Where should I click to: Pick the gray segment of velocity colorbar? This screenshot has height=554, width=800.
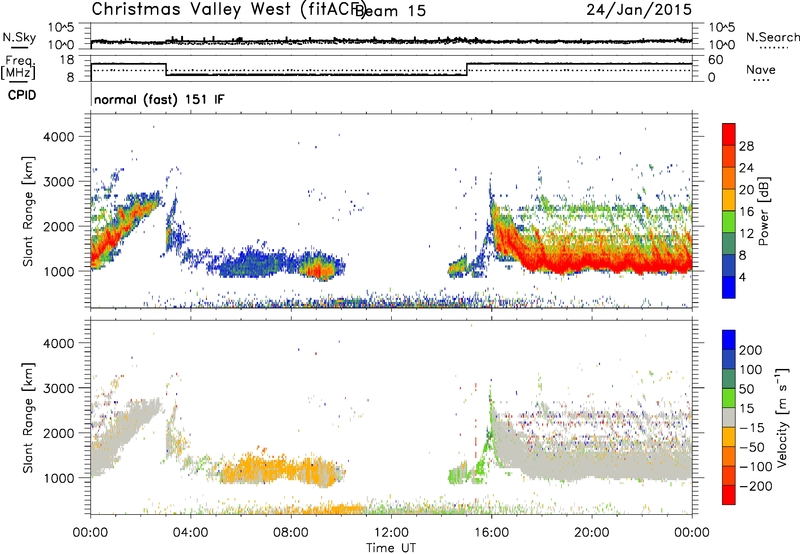(x=729, y=418)
